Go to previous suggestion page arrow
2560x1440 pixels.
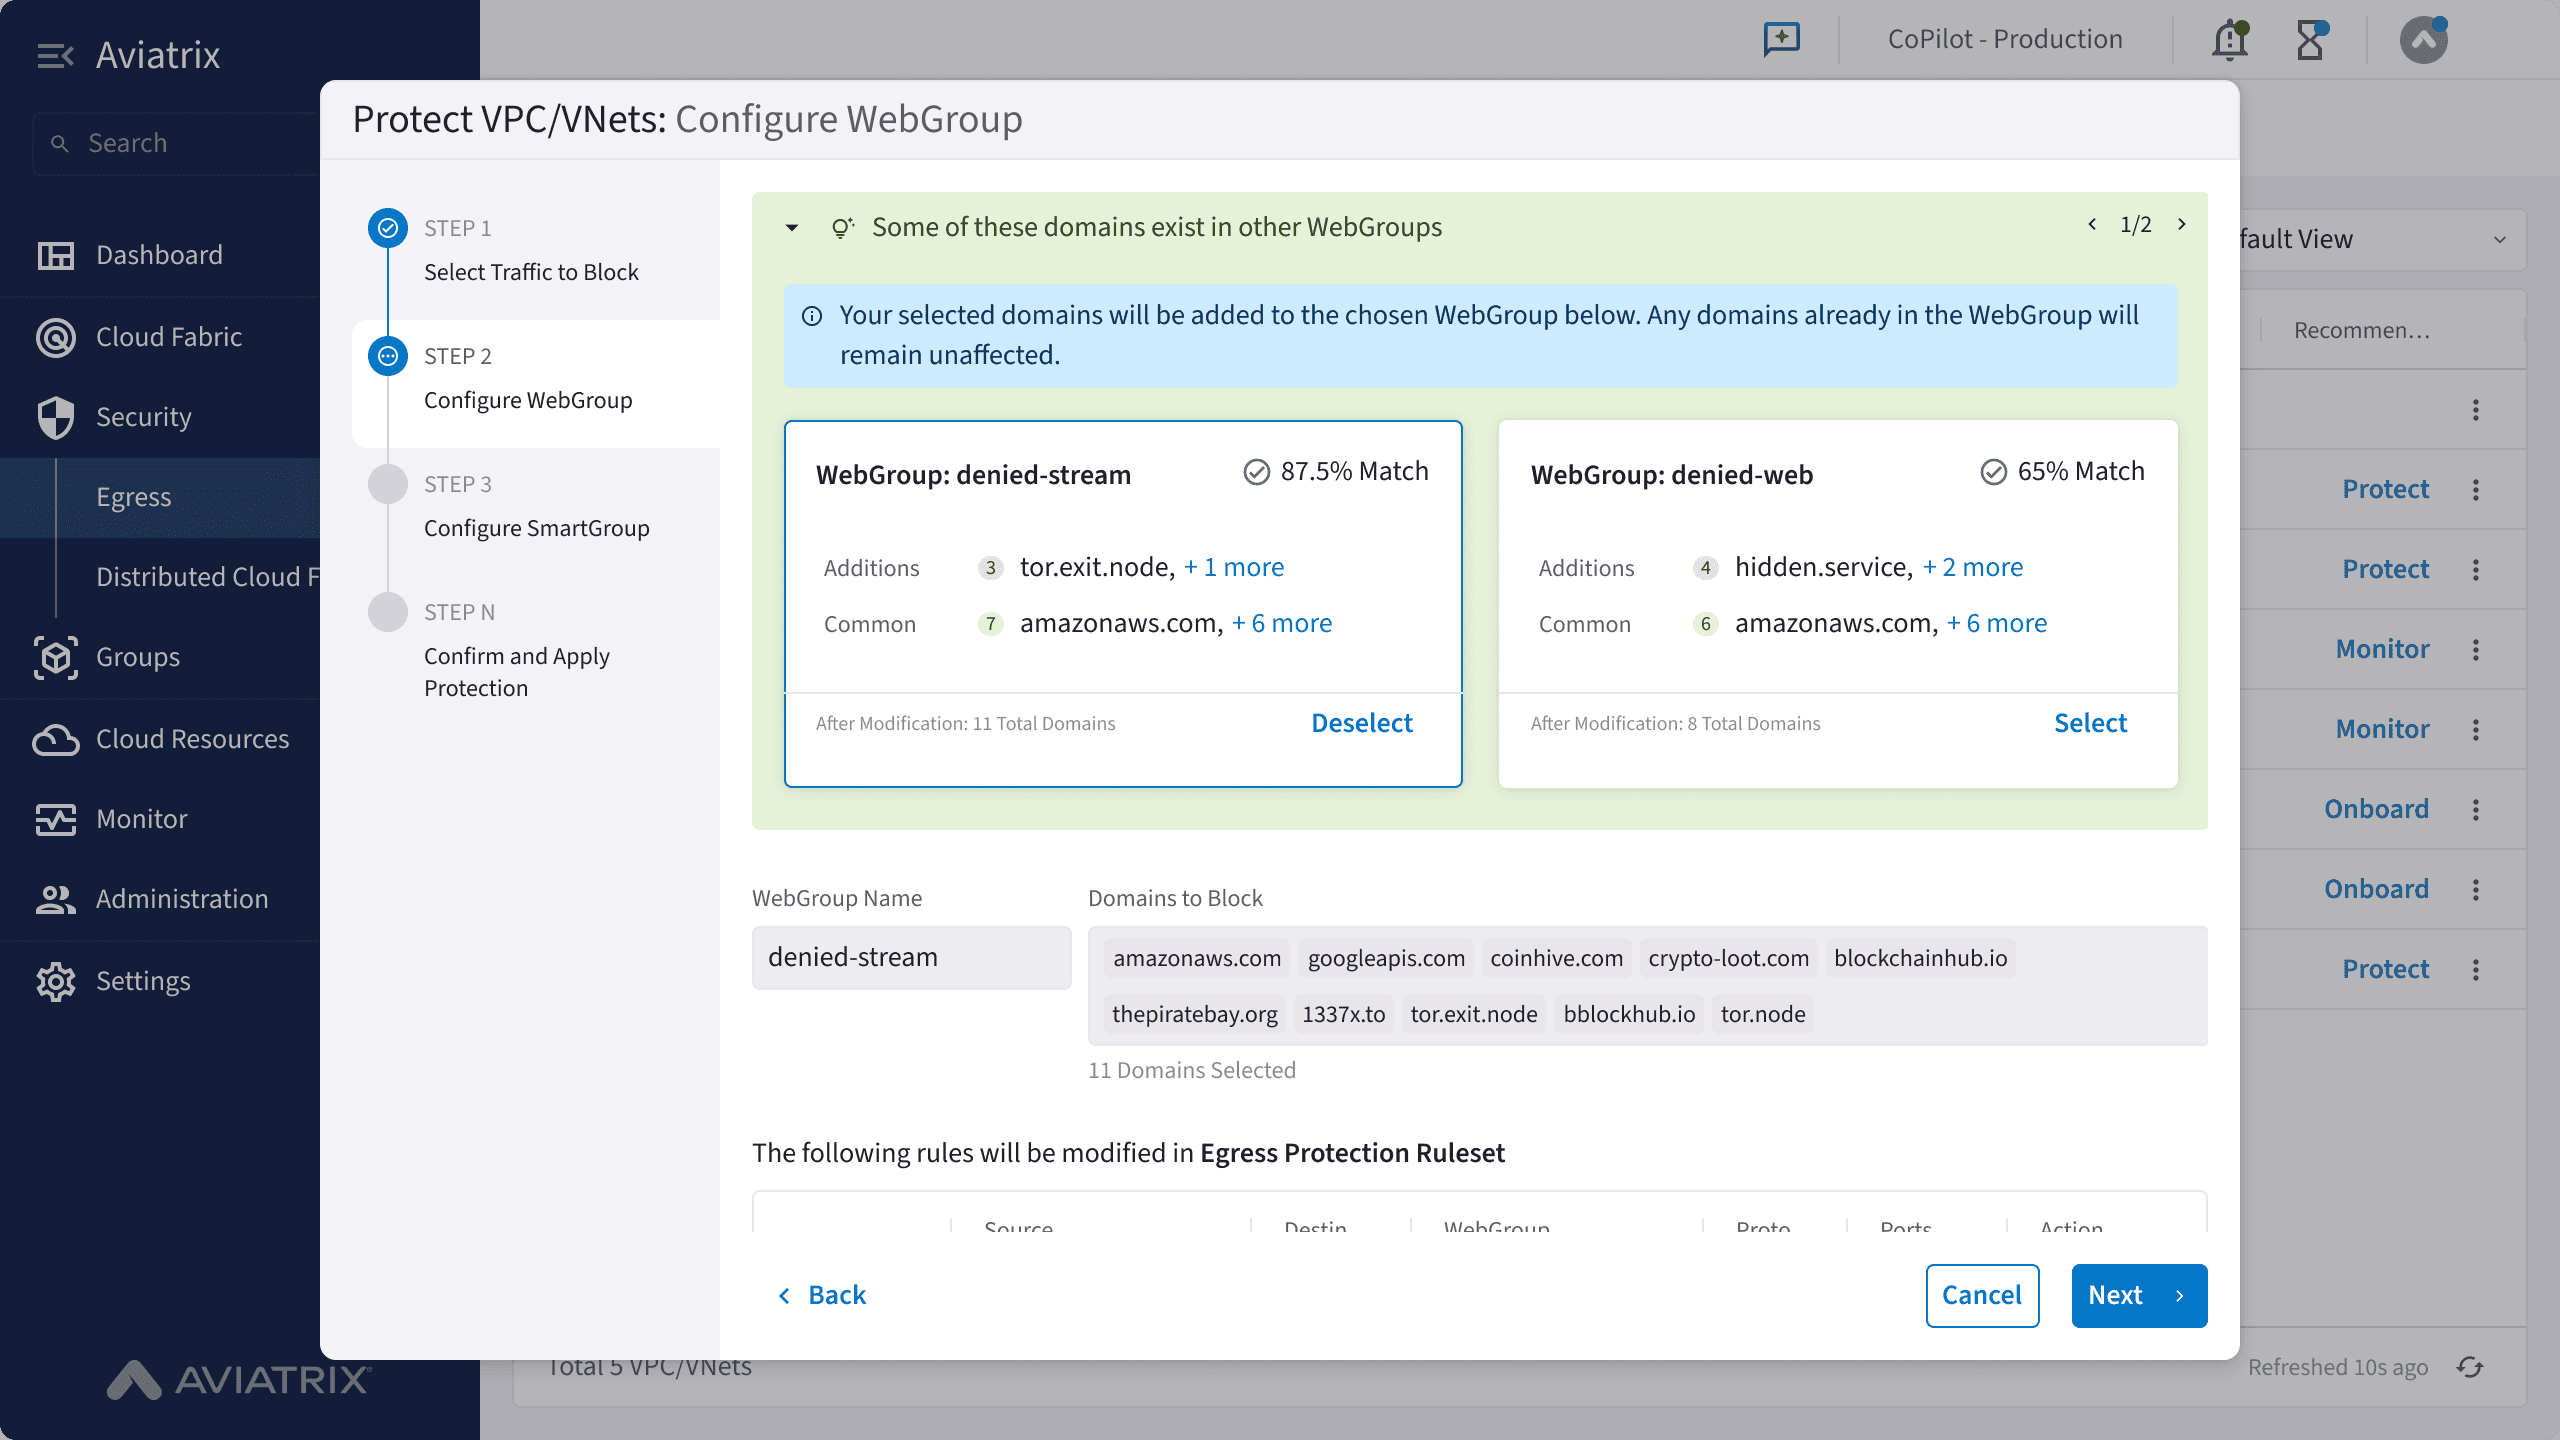(2092, 224)
